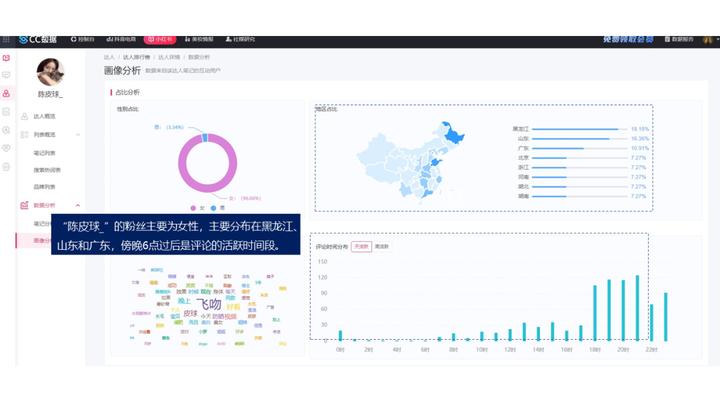The width and height of the screenshot is (720, 405).
Task: Click the 免费领取会员 banner link
Action: tap(628, 39)
